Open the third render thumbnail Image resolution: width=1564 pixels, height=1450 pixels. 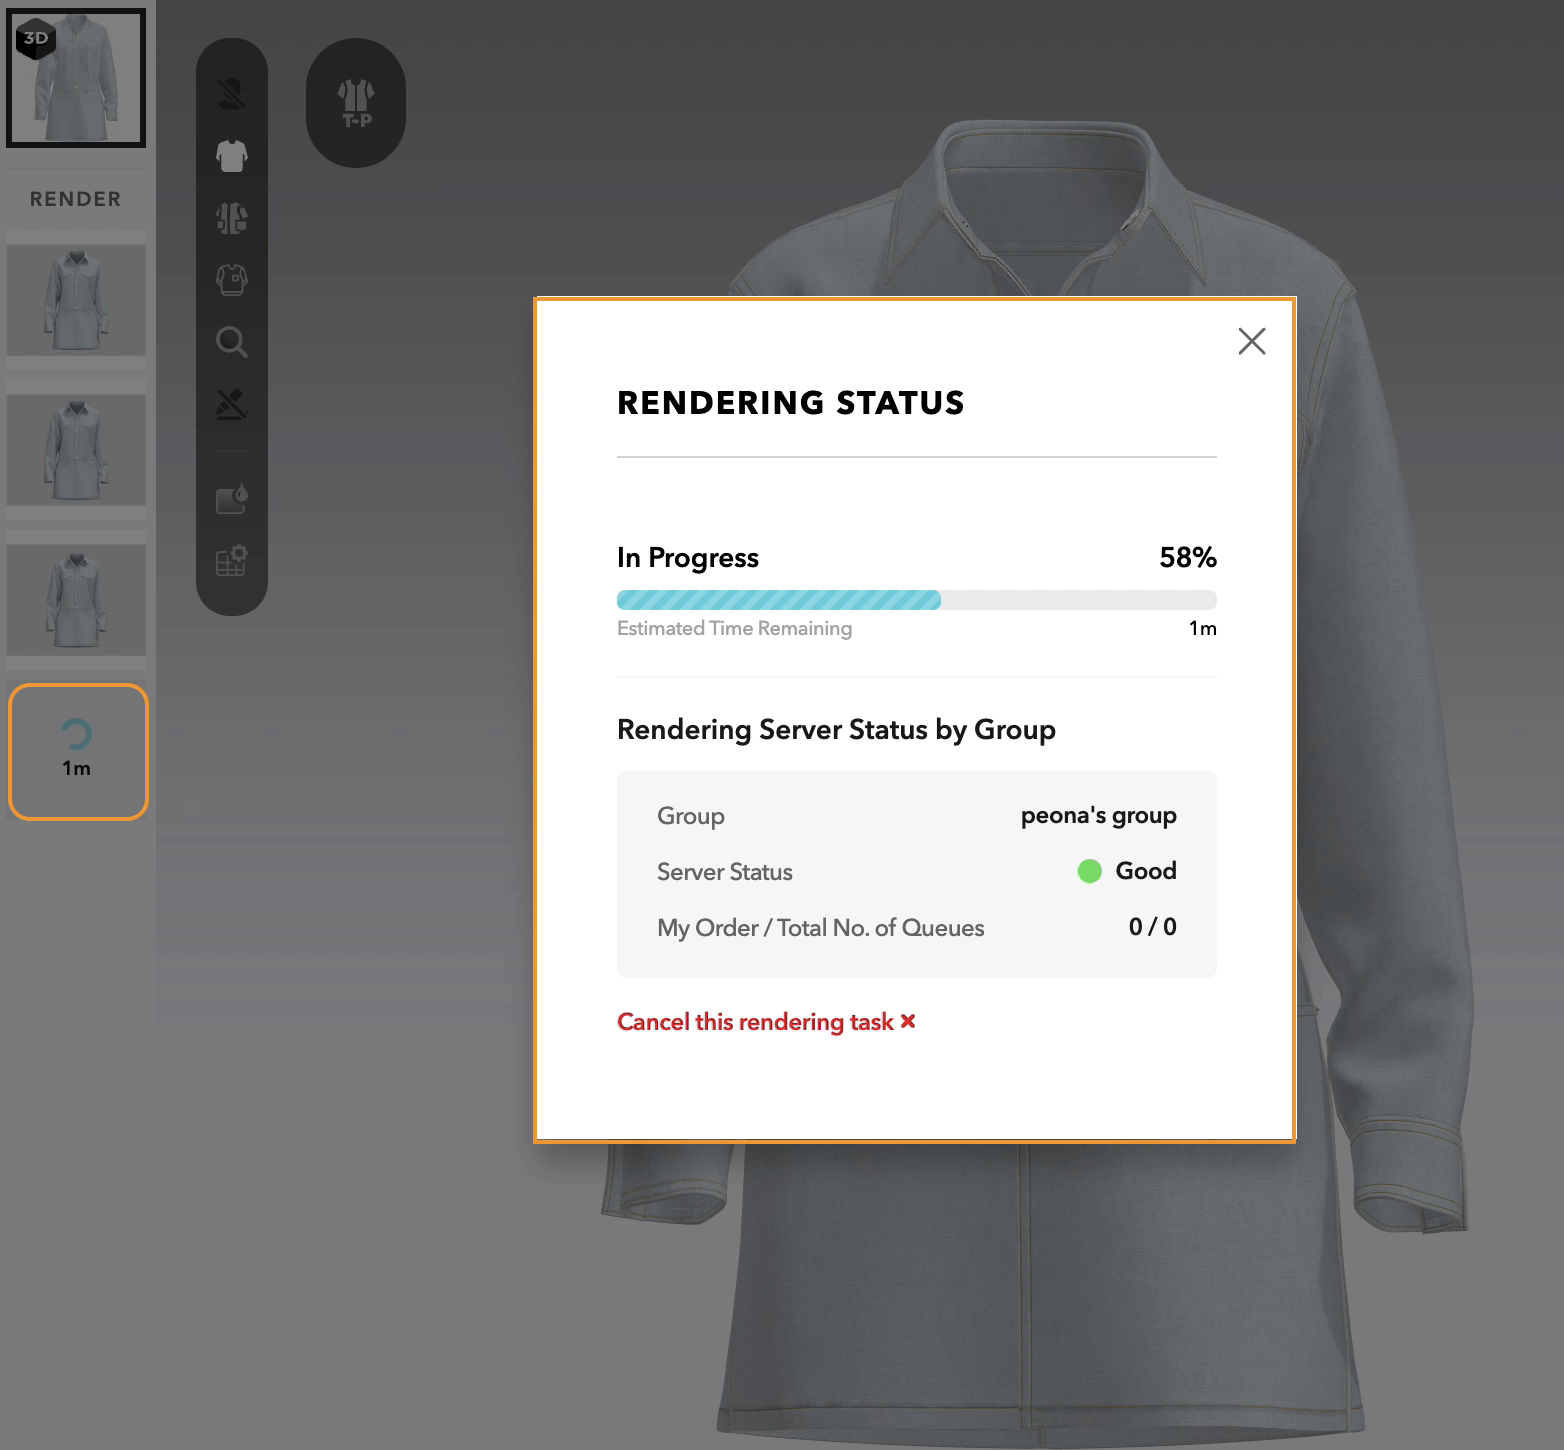76,600
